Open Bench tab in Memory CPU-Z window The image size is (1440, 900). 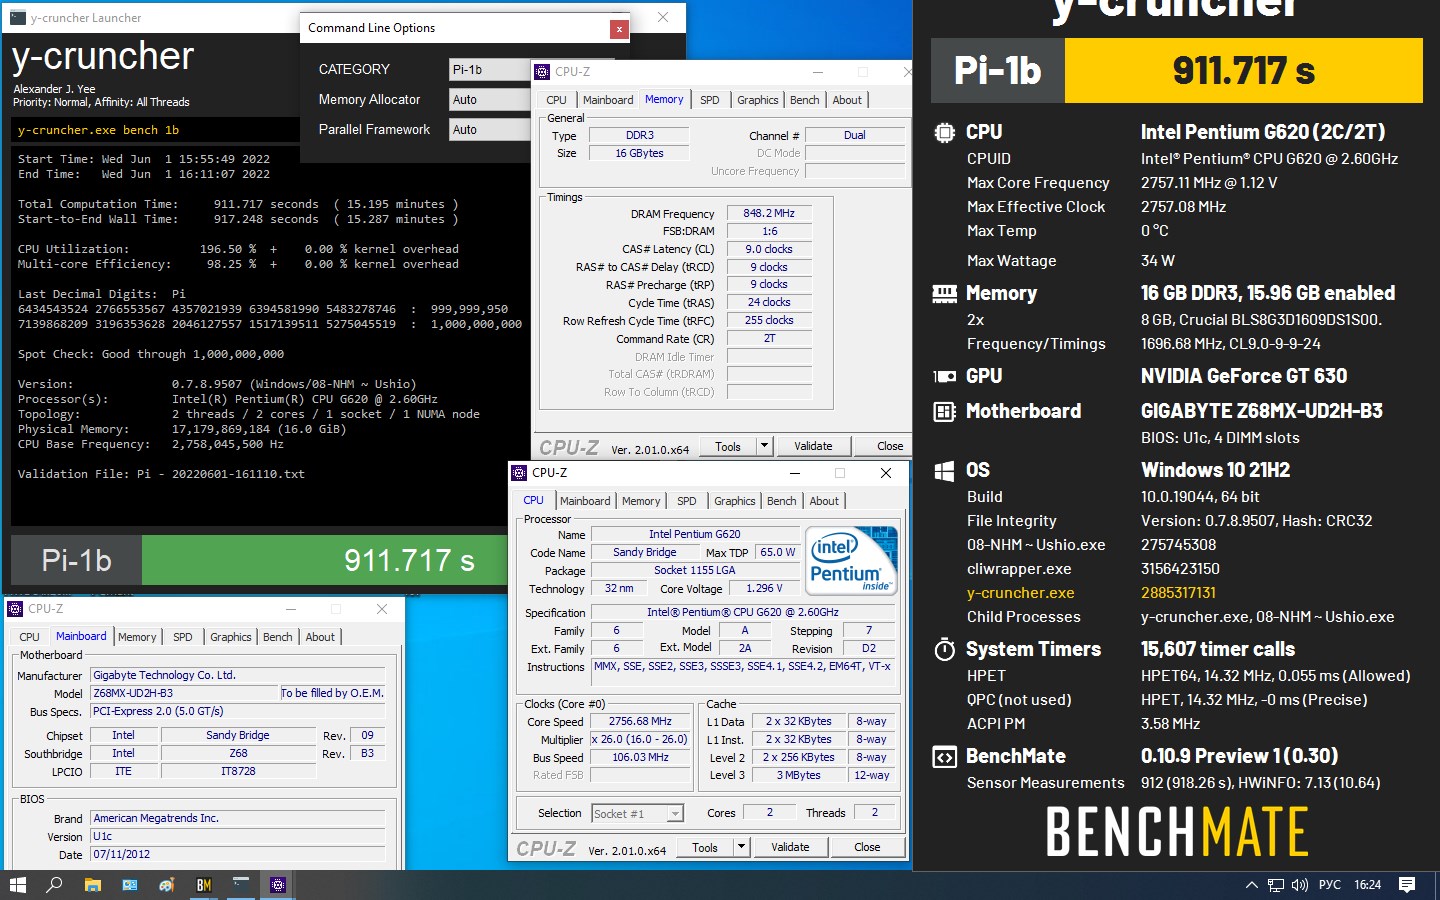click(804, 100)
